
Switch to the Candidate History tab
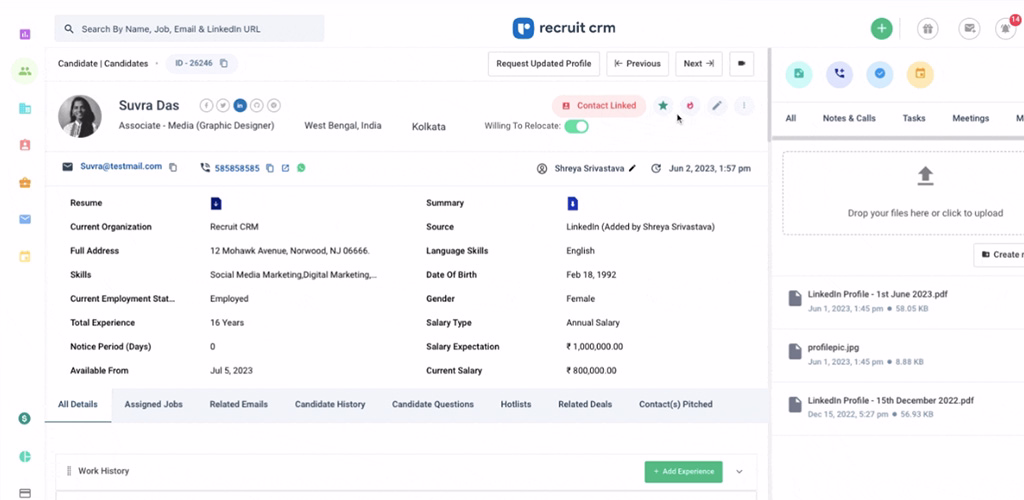coord(330,405)
